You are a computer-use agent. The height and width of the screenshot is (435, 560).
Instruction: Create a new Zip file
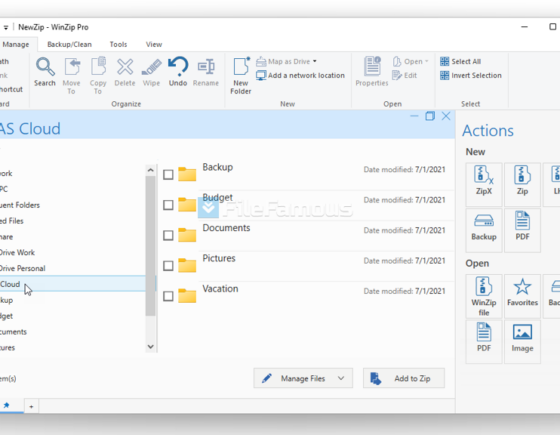pos(522,184)
